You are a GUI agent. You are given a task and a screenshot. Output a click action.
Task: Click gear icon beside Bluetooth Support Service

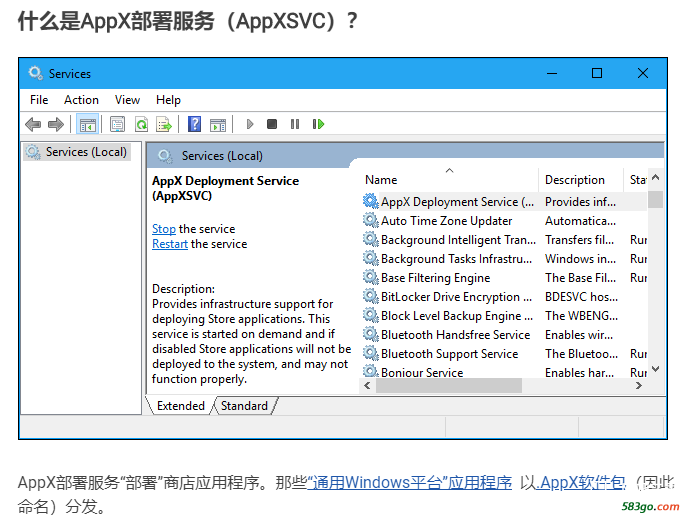(x=370, y=353)
